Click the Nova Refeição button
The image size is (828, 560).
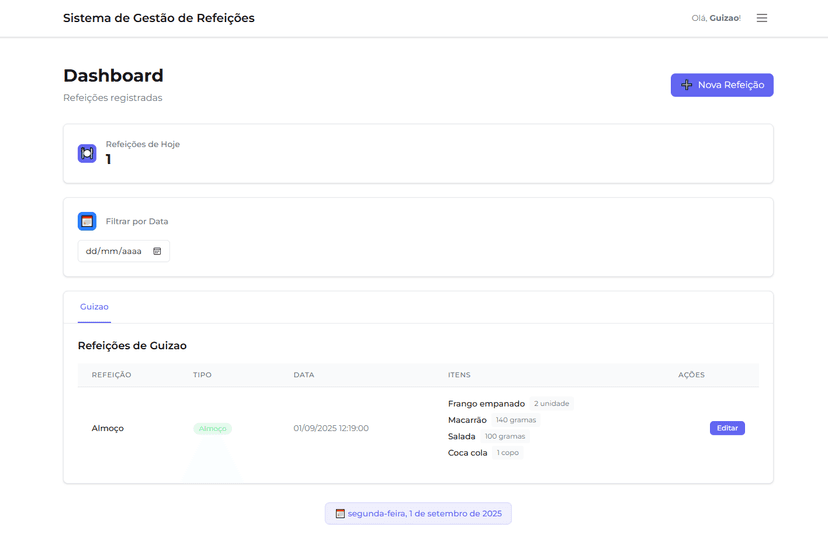click(721, 85)
